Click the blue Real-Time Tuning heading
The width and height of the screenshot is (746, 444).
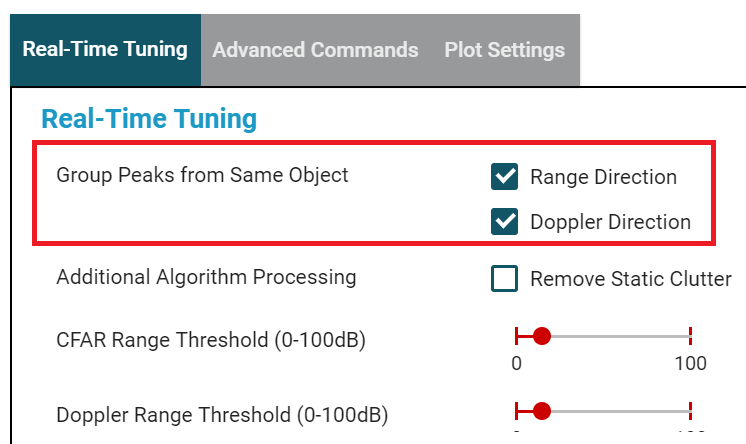[149, 118]
